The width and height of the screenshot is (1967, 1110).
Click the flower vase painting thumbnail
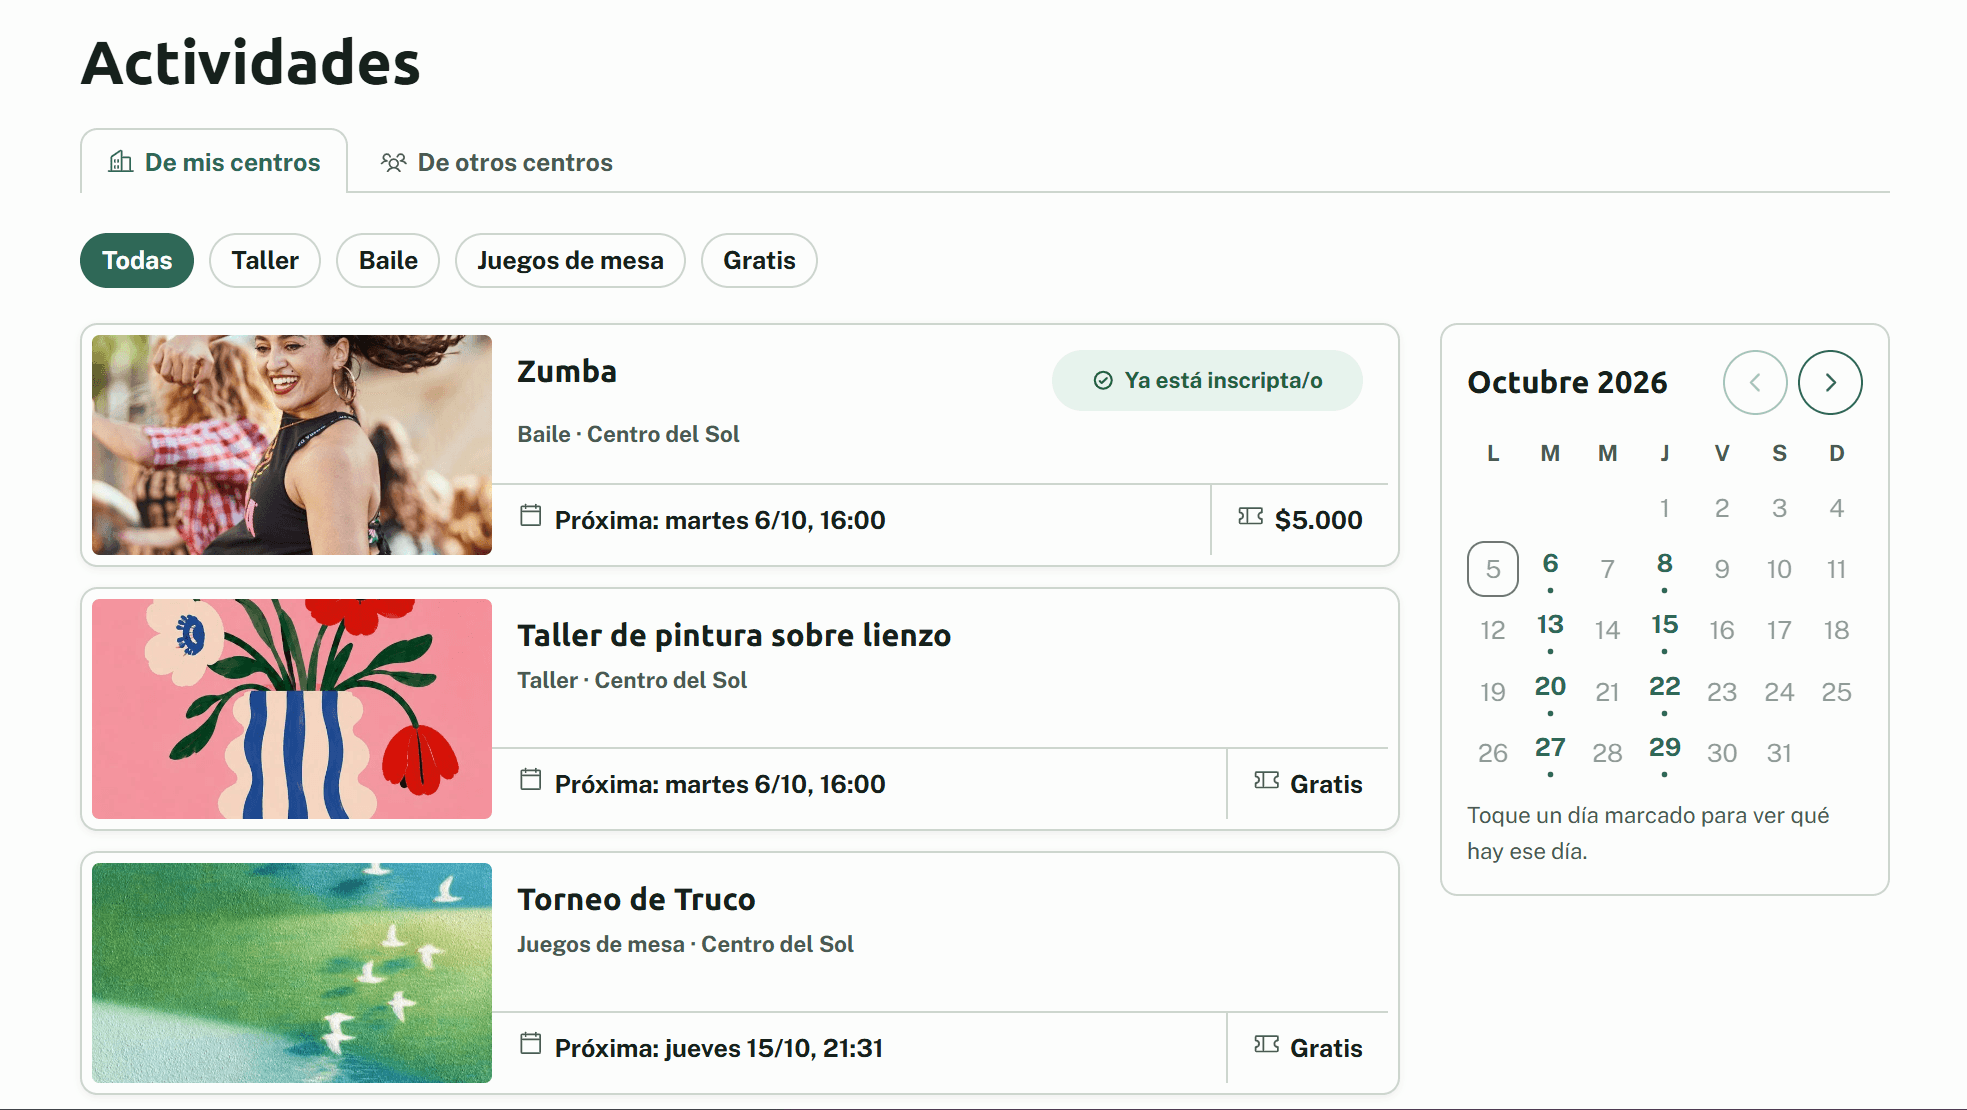click(x=292, y=709)
